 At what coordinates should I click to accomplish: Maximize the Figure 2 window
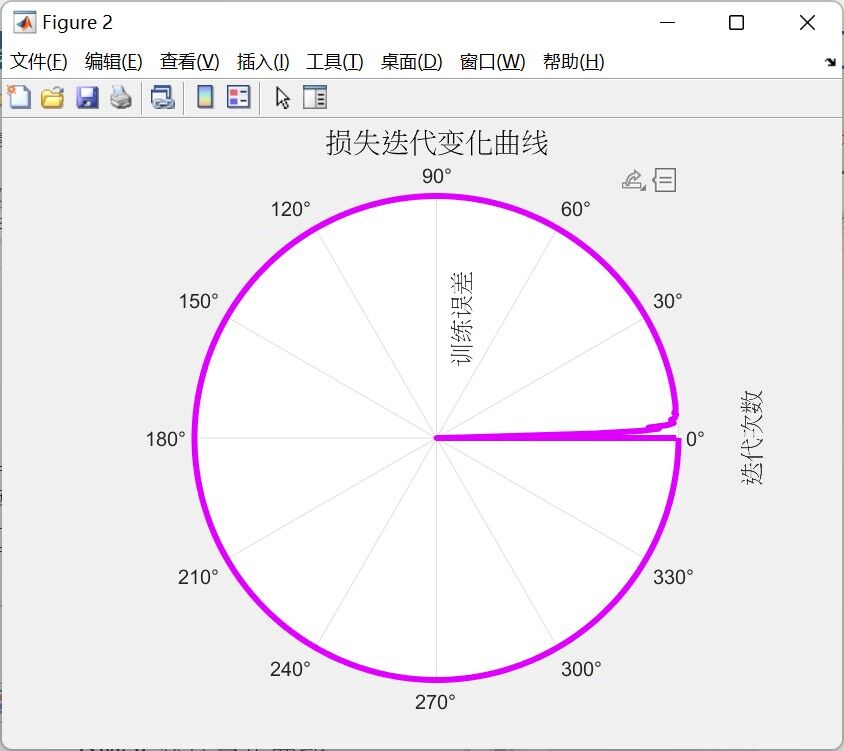(736, 23)
